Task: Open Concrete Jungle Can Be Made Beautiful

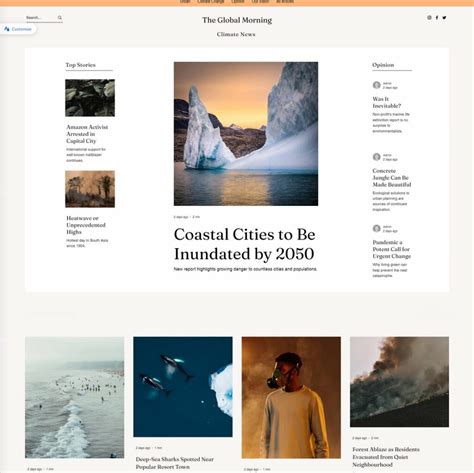Action: tap(392, 178)
